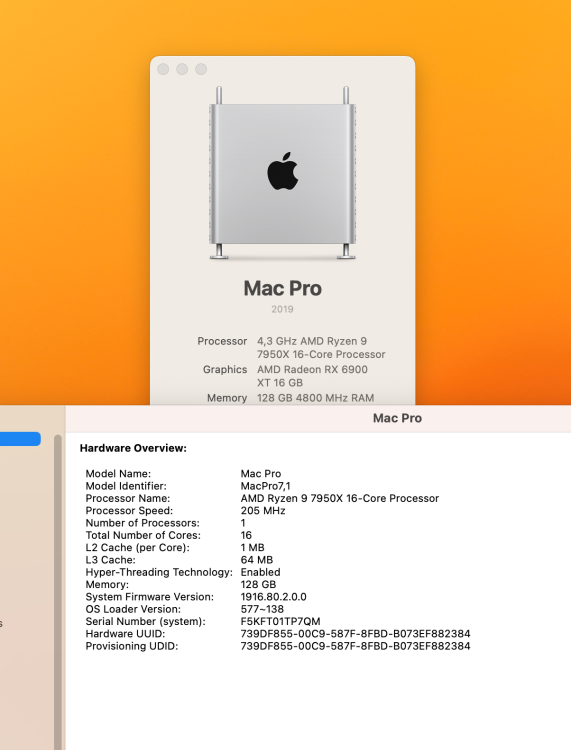Click the 2019 model year label
The width and height of the screenshot is (571, 750).
283,309
